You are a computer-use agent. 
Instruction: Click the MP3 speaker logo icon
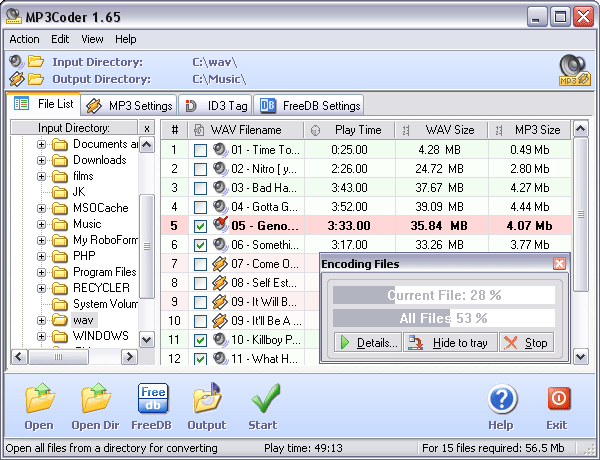573,70
